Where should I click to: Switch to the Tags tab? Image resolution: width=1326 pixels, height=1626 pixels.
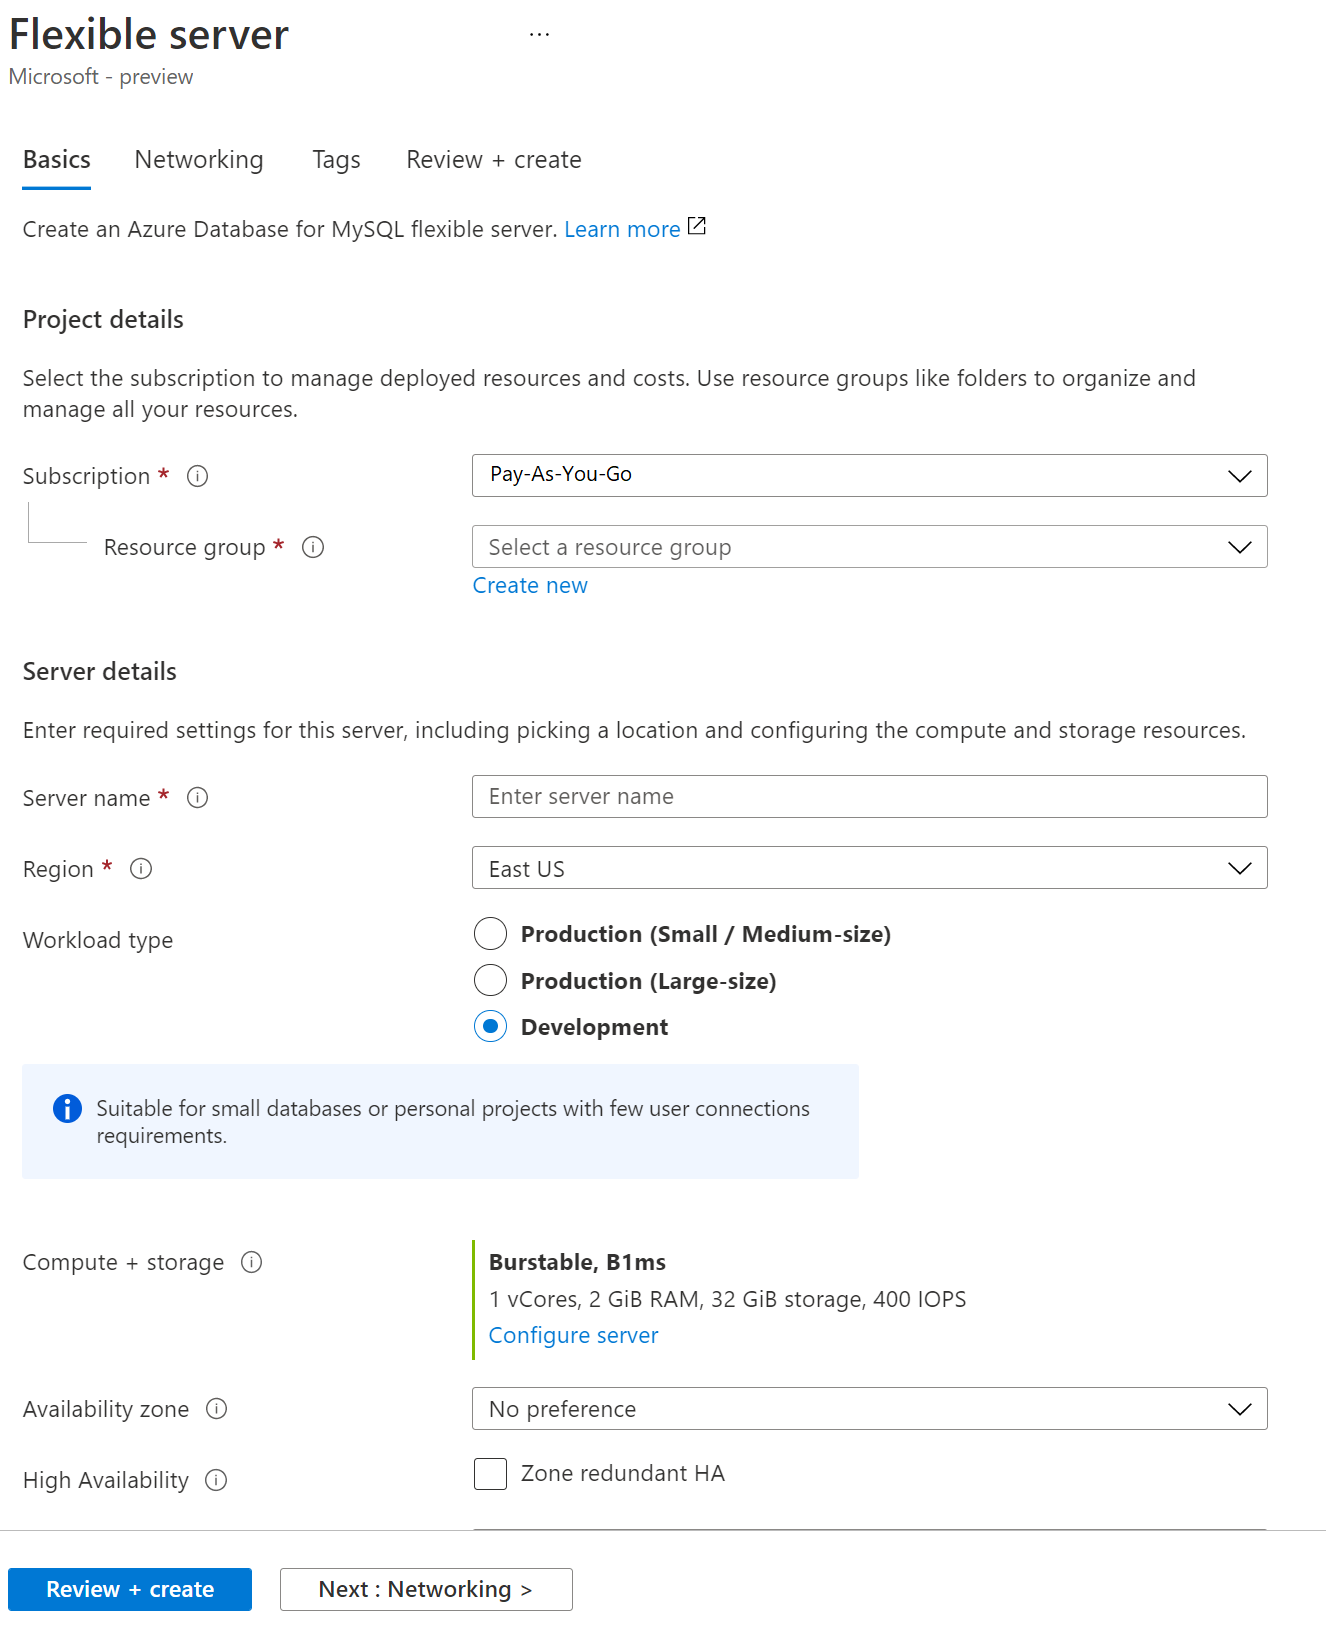(336, 160)
